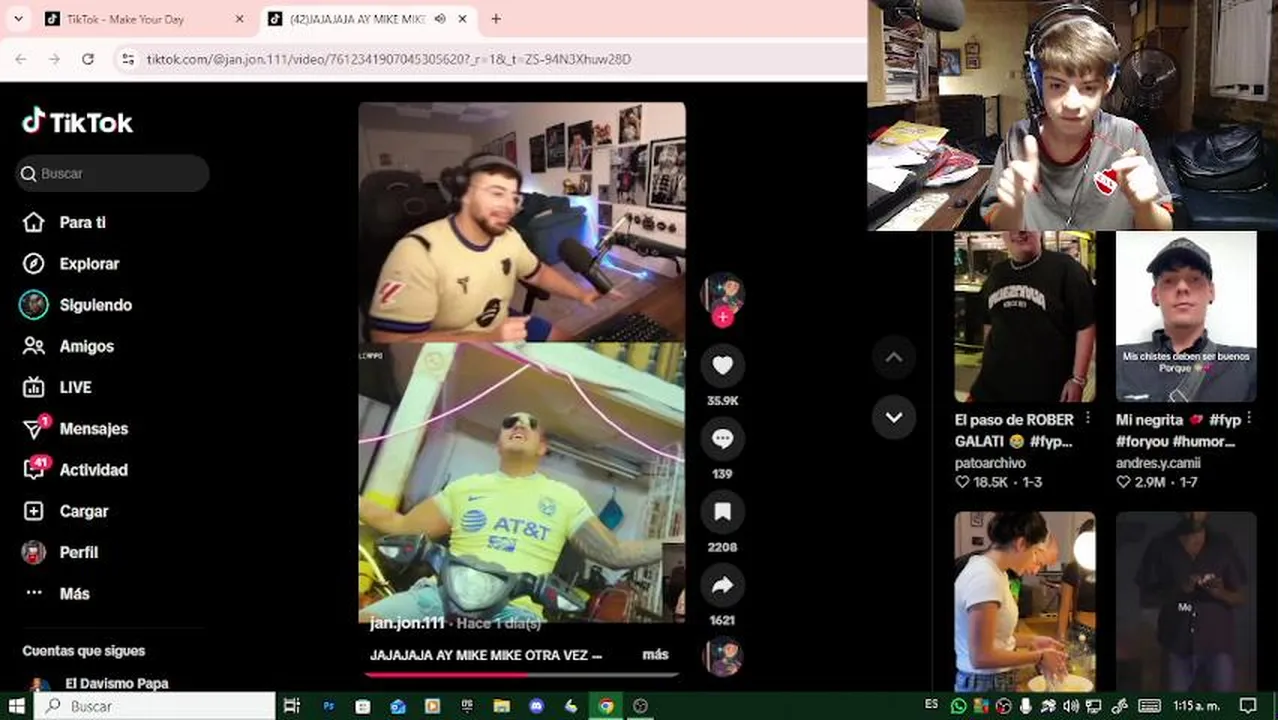Open the Windows notification center
Image resolution: width=1278 pixels, height=720 pixels.
1248,706
